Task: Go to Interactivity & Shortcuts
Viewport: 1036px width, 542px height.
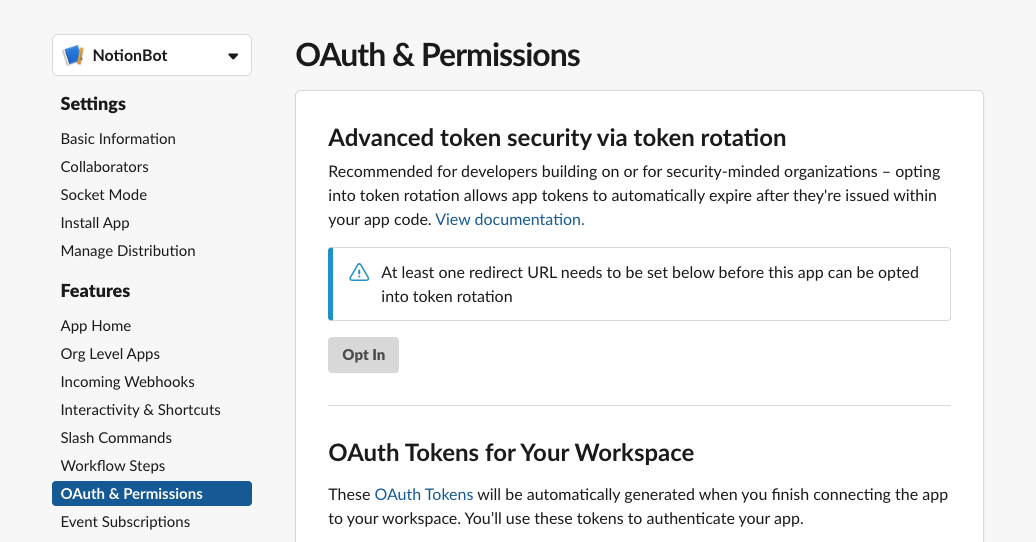Action: 141,410
